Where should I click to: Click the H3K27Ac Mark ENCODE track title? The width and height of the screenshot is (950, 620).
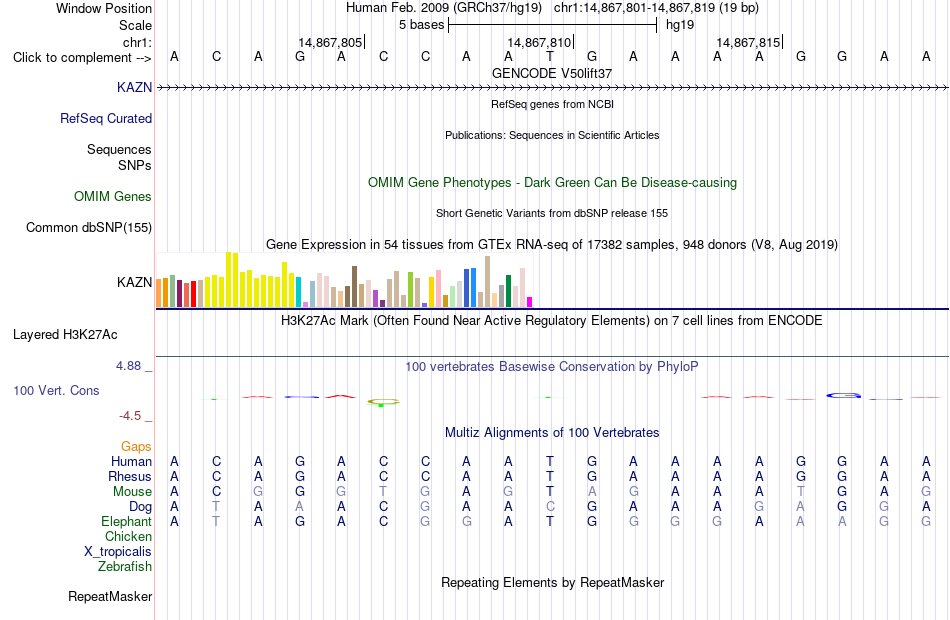[x=552, y=320]
